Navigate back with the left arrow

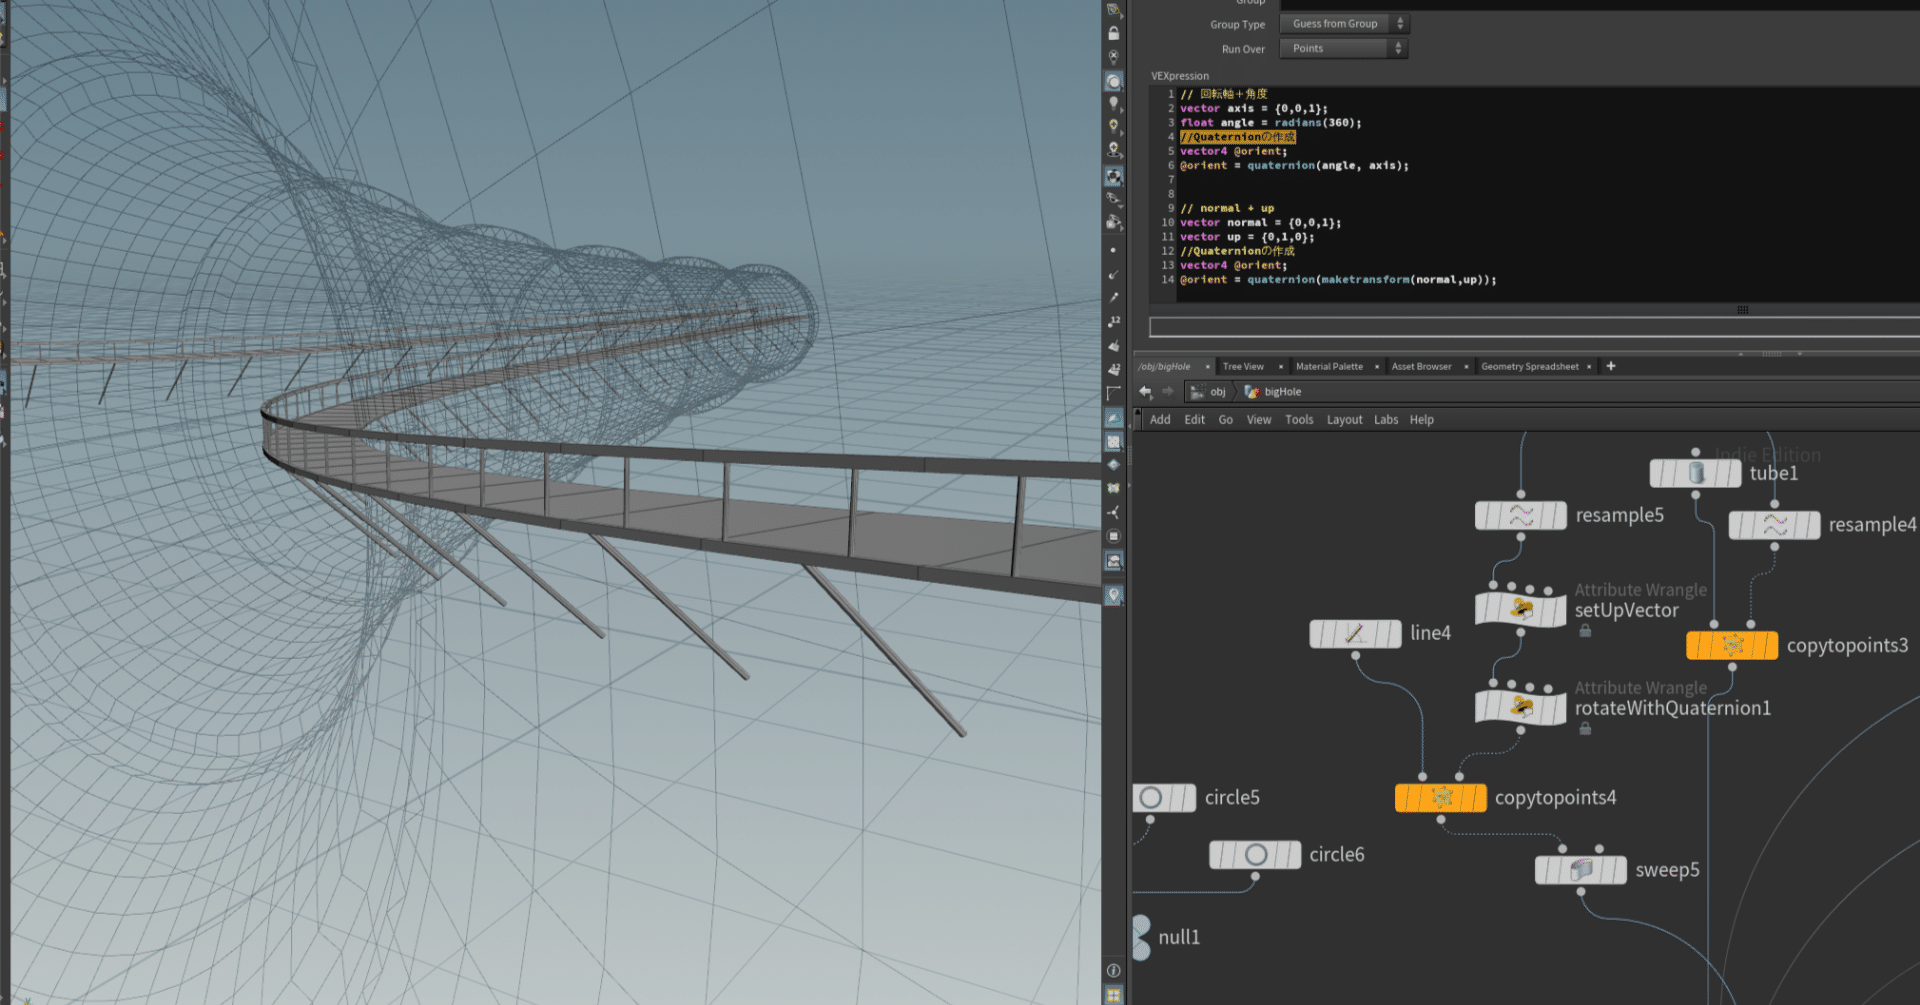(x=1145, y=391)
